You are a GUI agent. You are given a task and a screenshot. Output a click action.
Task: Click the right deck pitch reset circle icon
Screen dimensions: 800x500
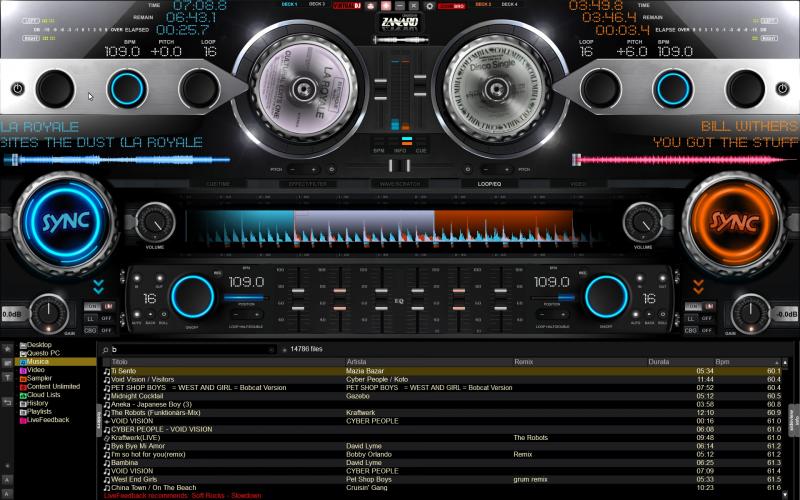click(467, 169)
